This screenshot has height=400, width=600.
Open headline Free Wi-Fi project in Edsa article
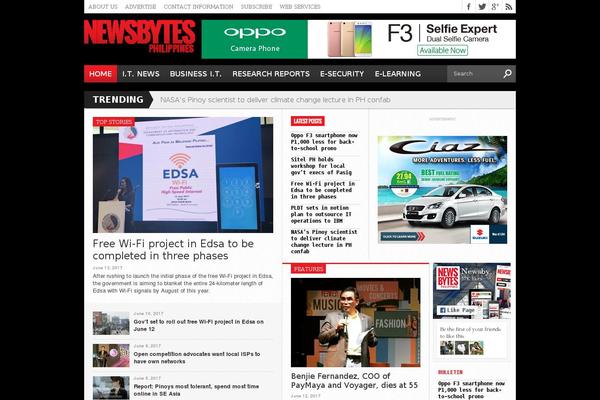click(x=173, y=250)
